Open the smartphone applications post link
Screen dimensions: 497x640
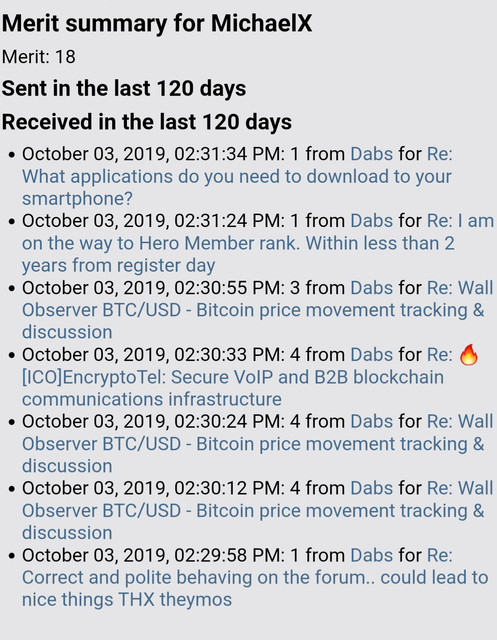coord(237,177)
